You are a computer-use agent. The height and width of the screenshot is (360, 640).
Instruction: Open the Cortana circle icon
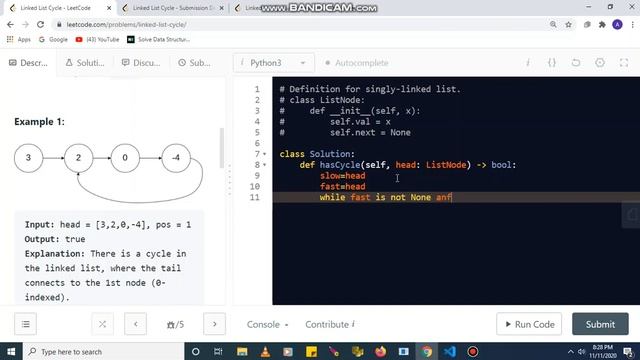point(196,351)
